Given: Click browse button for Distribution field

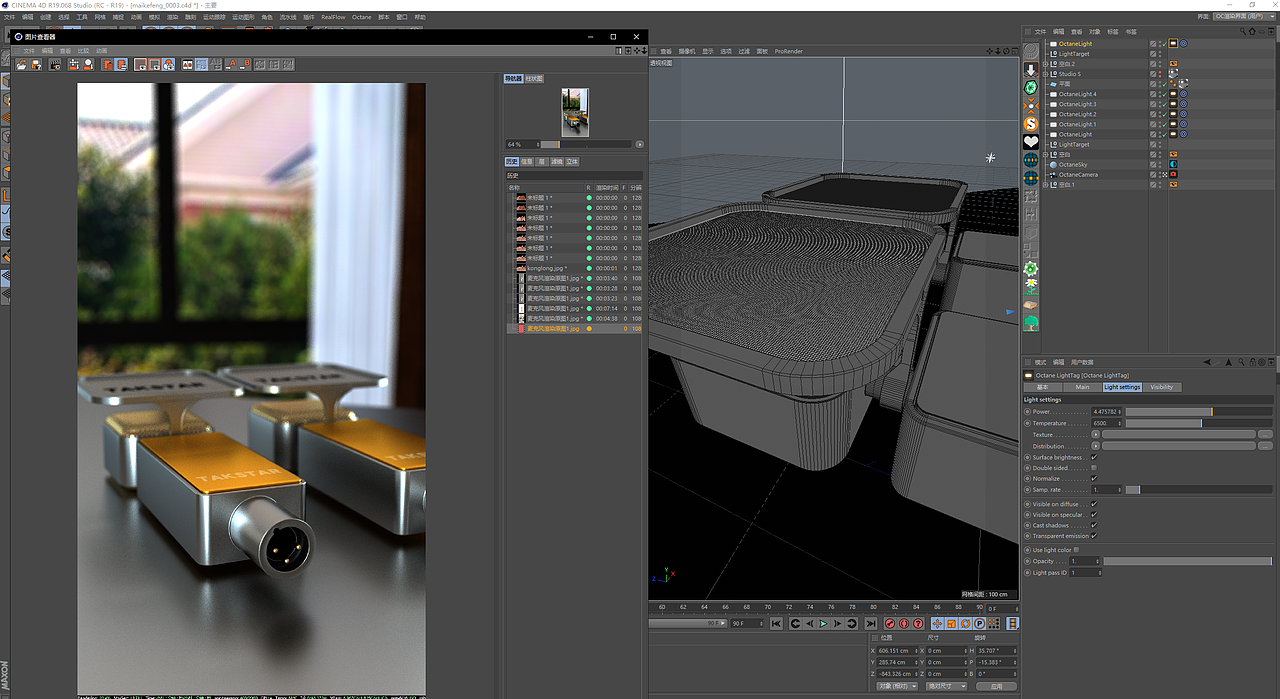Looking at the screenshot, I should pos(1265,446).
